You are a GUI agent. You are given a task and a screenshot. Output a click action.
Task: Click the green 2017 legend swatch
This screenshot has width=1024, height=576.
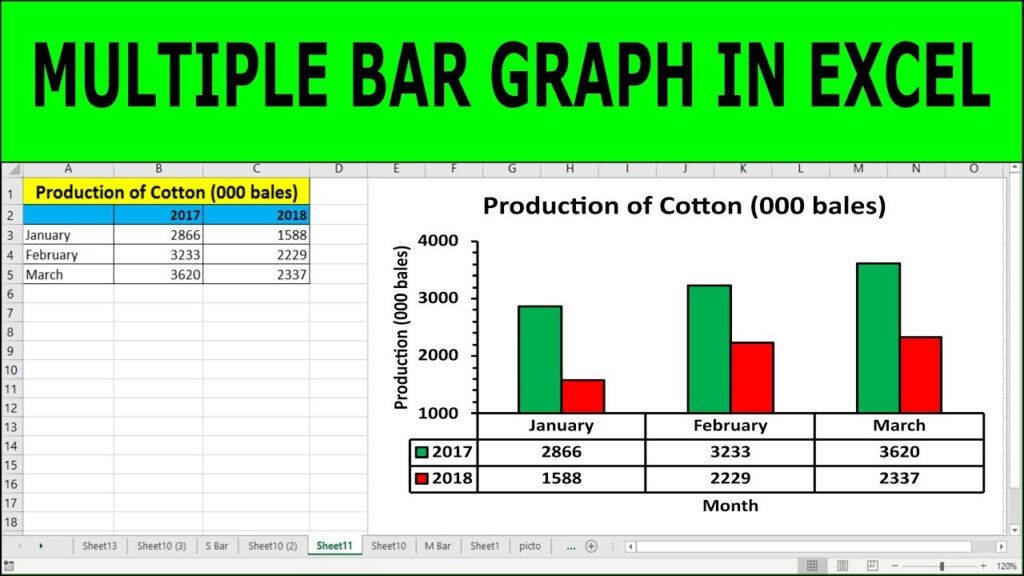pyautogui.click(x=422, y=452)
